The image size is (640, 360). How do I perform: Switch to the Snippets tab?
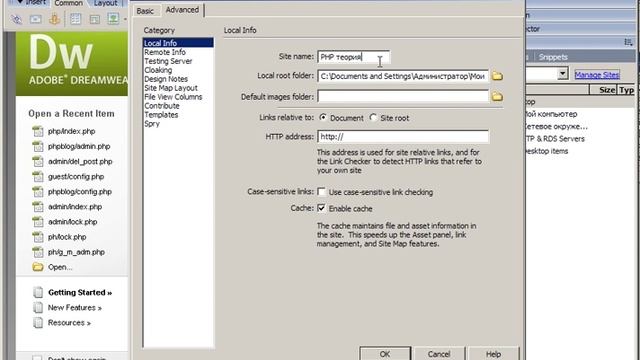553,57
